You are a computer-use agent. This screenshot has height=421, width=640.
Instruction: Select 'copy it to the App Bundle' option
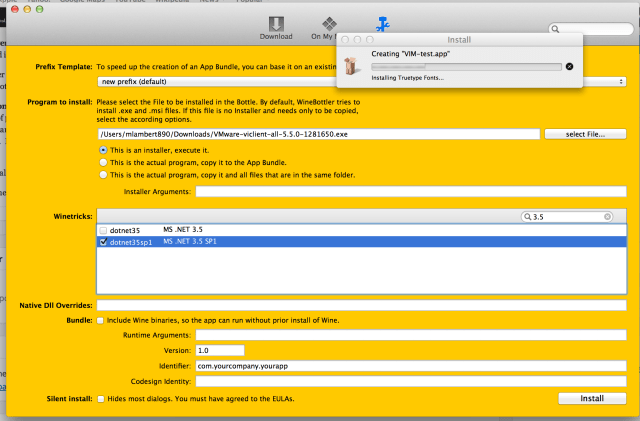click(x=103, y=163)
